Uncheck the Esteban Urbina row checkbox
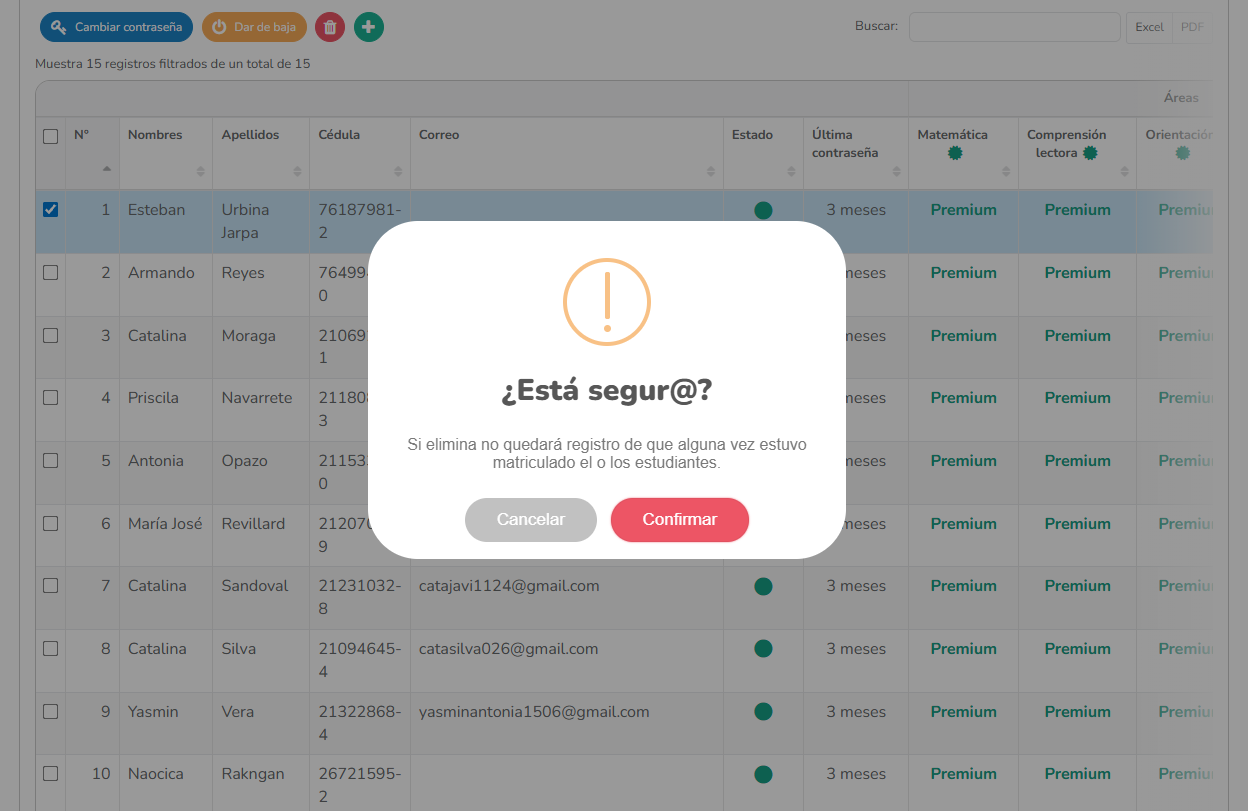The image size is (1248, 811). click(51, 210)
